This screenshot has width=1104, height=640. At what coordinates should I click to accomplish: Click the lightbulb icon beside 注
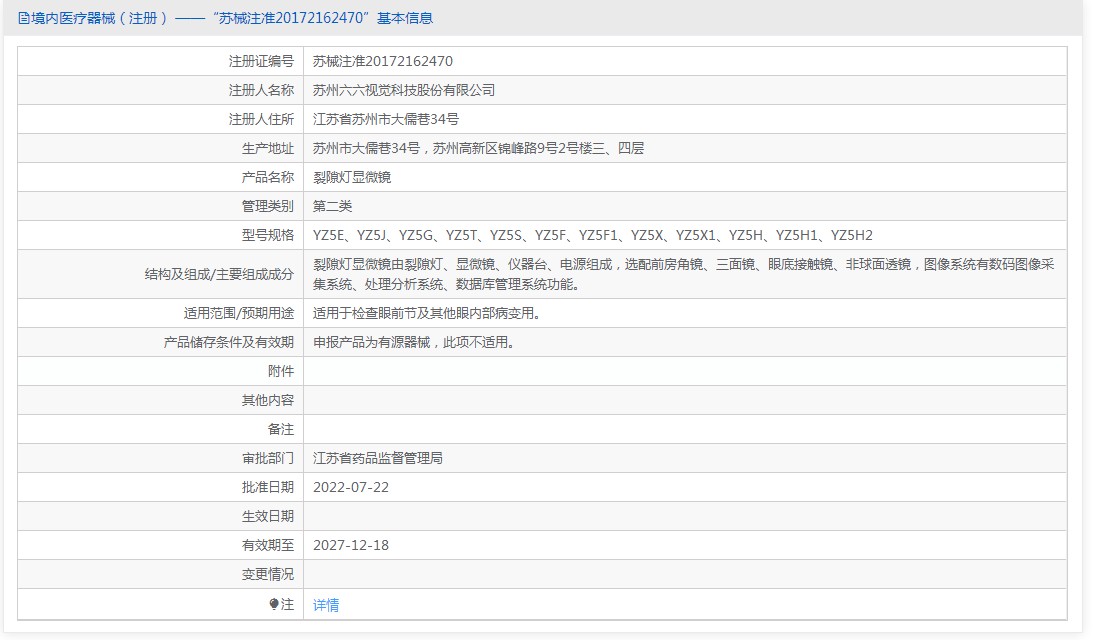tap(274, 604)
